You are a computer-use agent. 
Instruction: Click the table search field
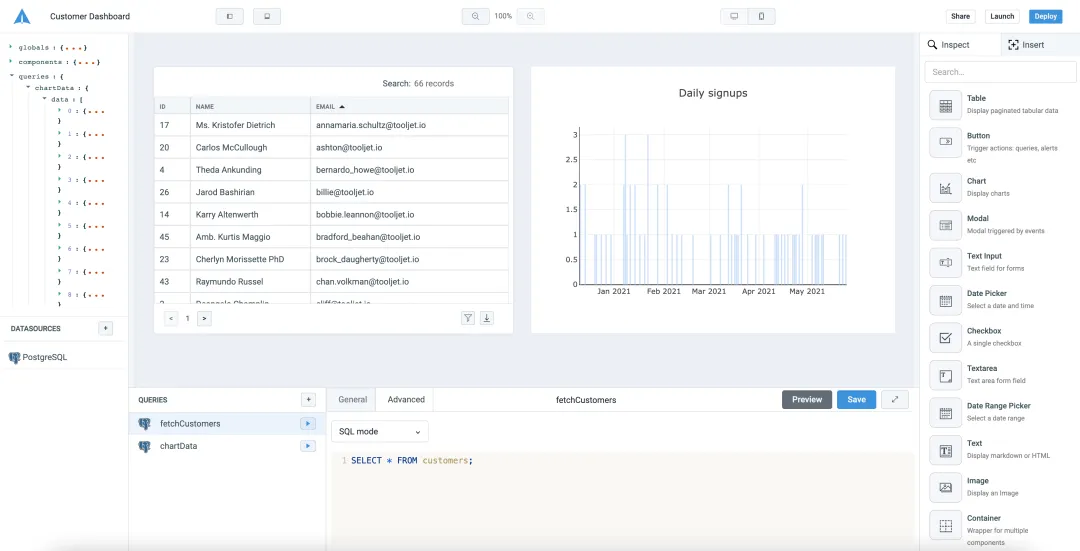tap(434, 83)
